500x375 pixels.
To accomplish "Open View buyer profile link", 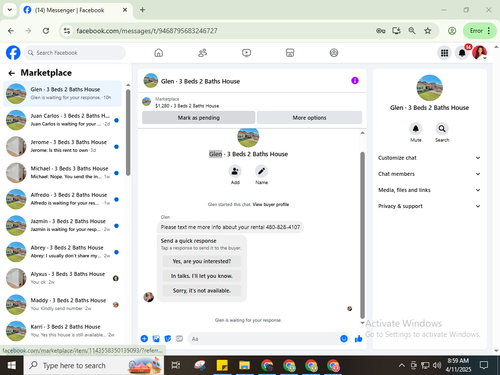I will 271,204.
